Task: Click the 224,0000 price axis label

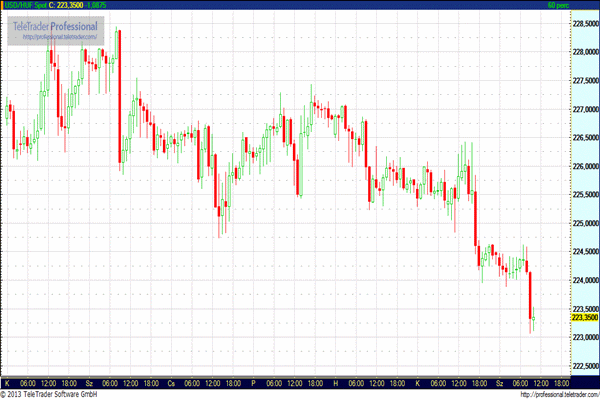Action: tap(584, 280)
